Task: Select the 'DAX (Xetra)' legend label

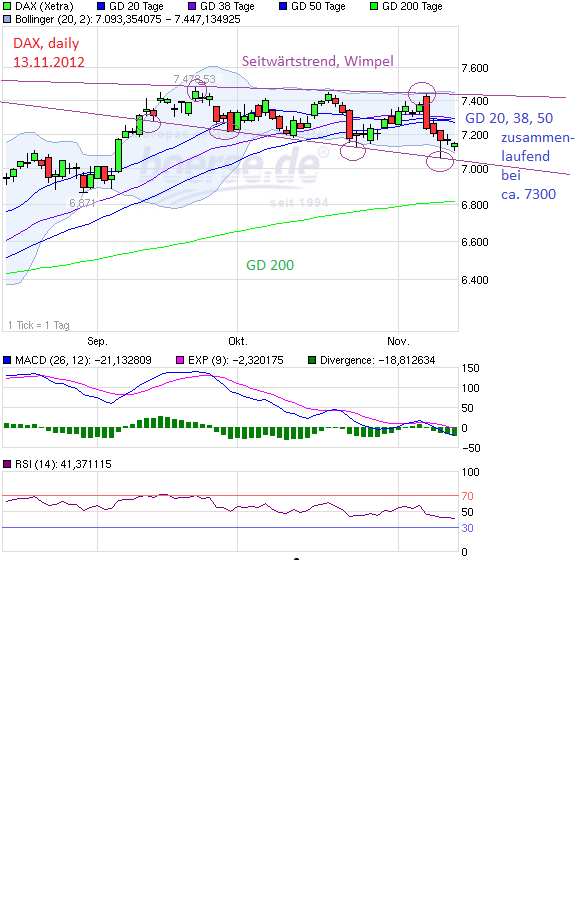Action: coord(44,6)
